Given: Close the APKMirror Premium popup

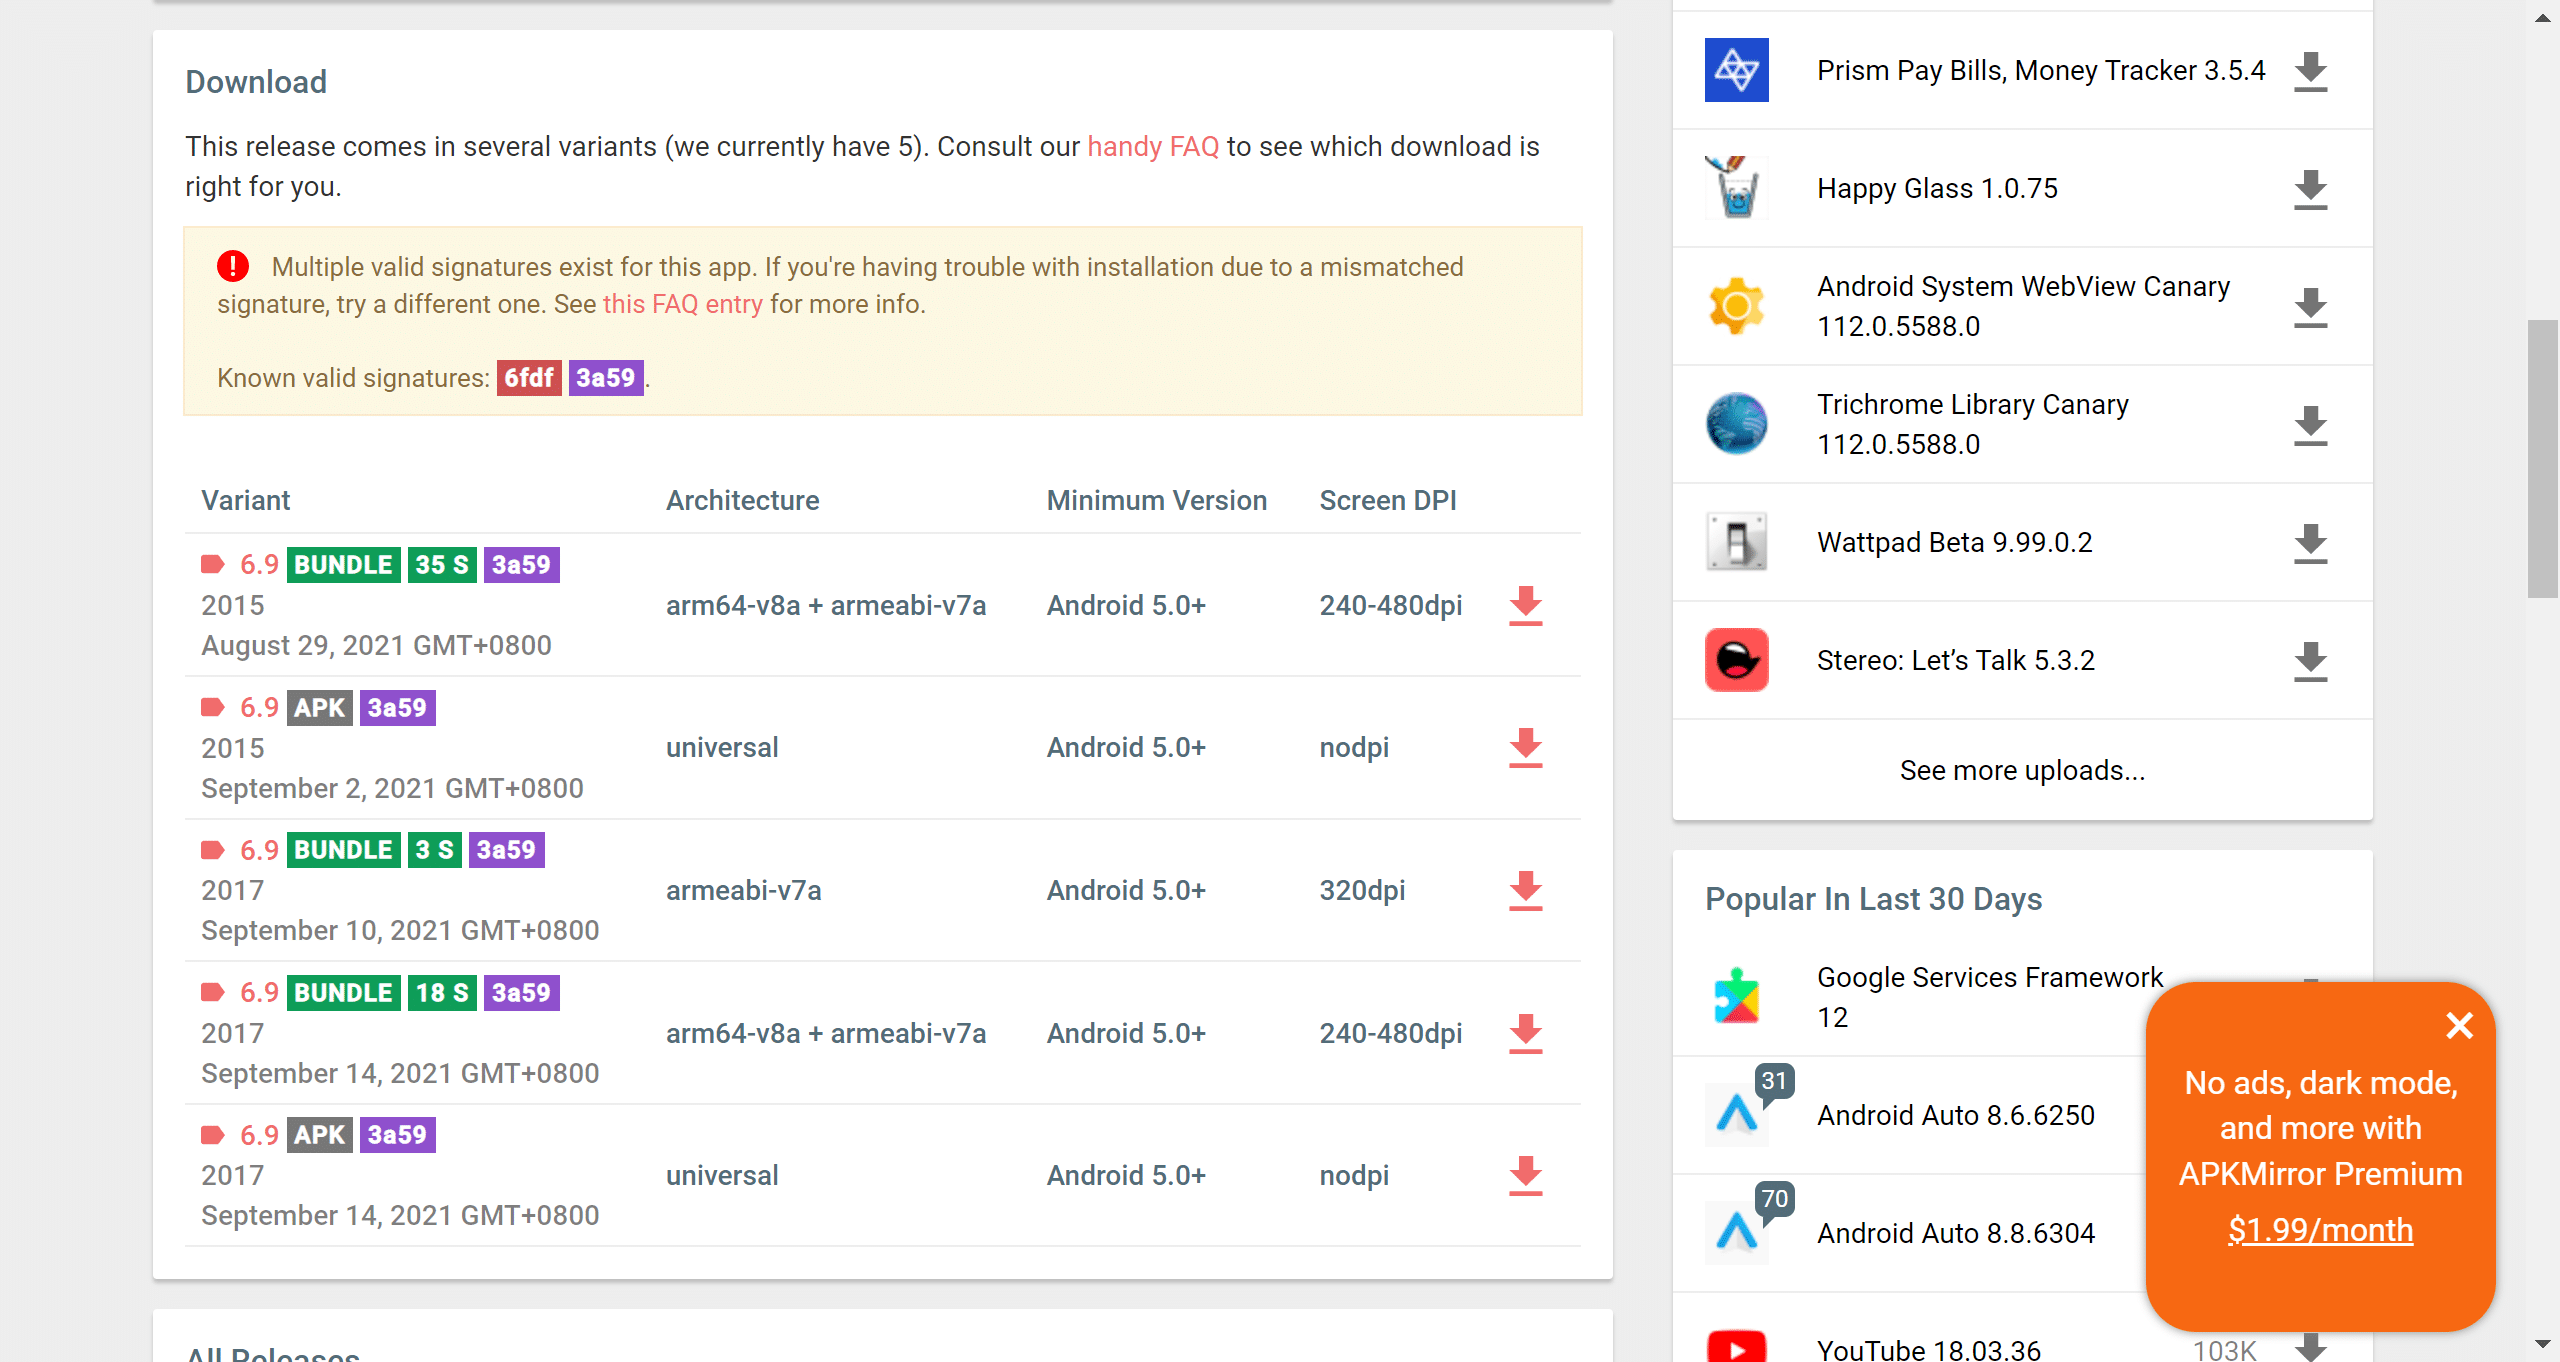Looking at the screenshot, I should 2459,1025.
